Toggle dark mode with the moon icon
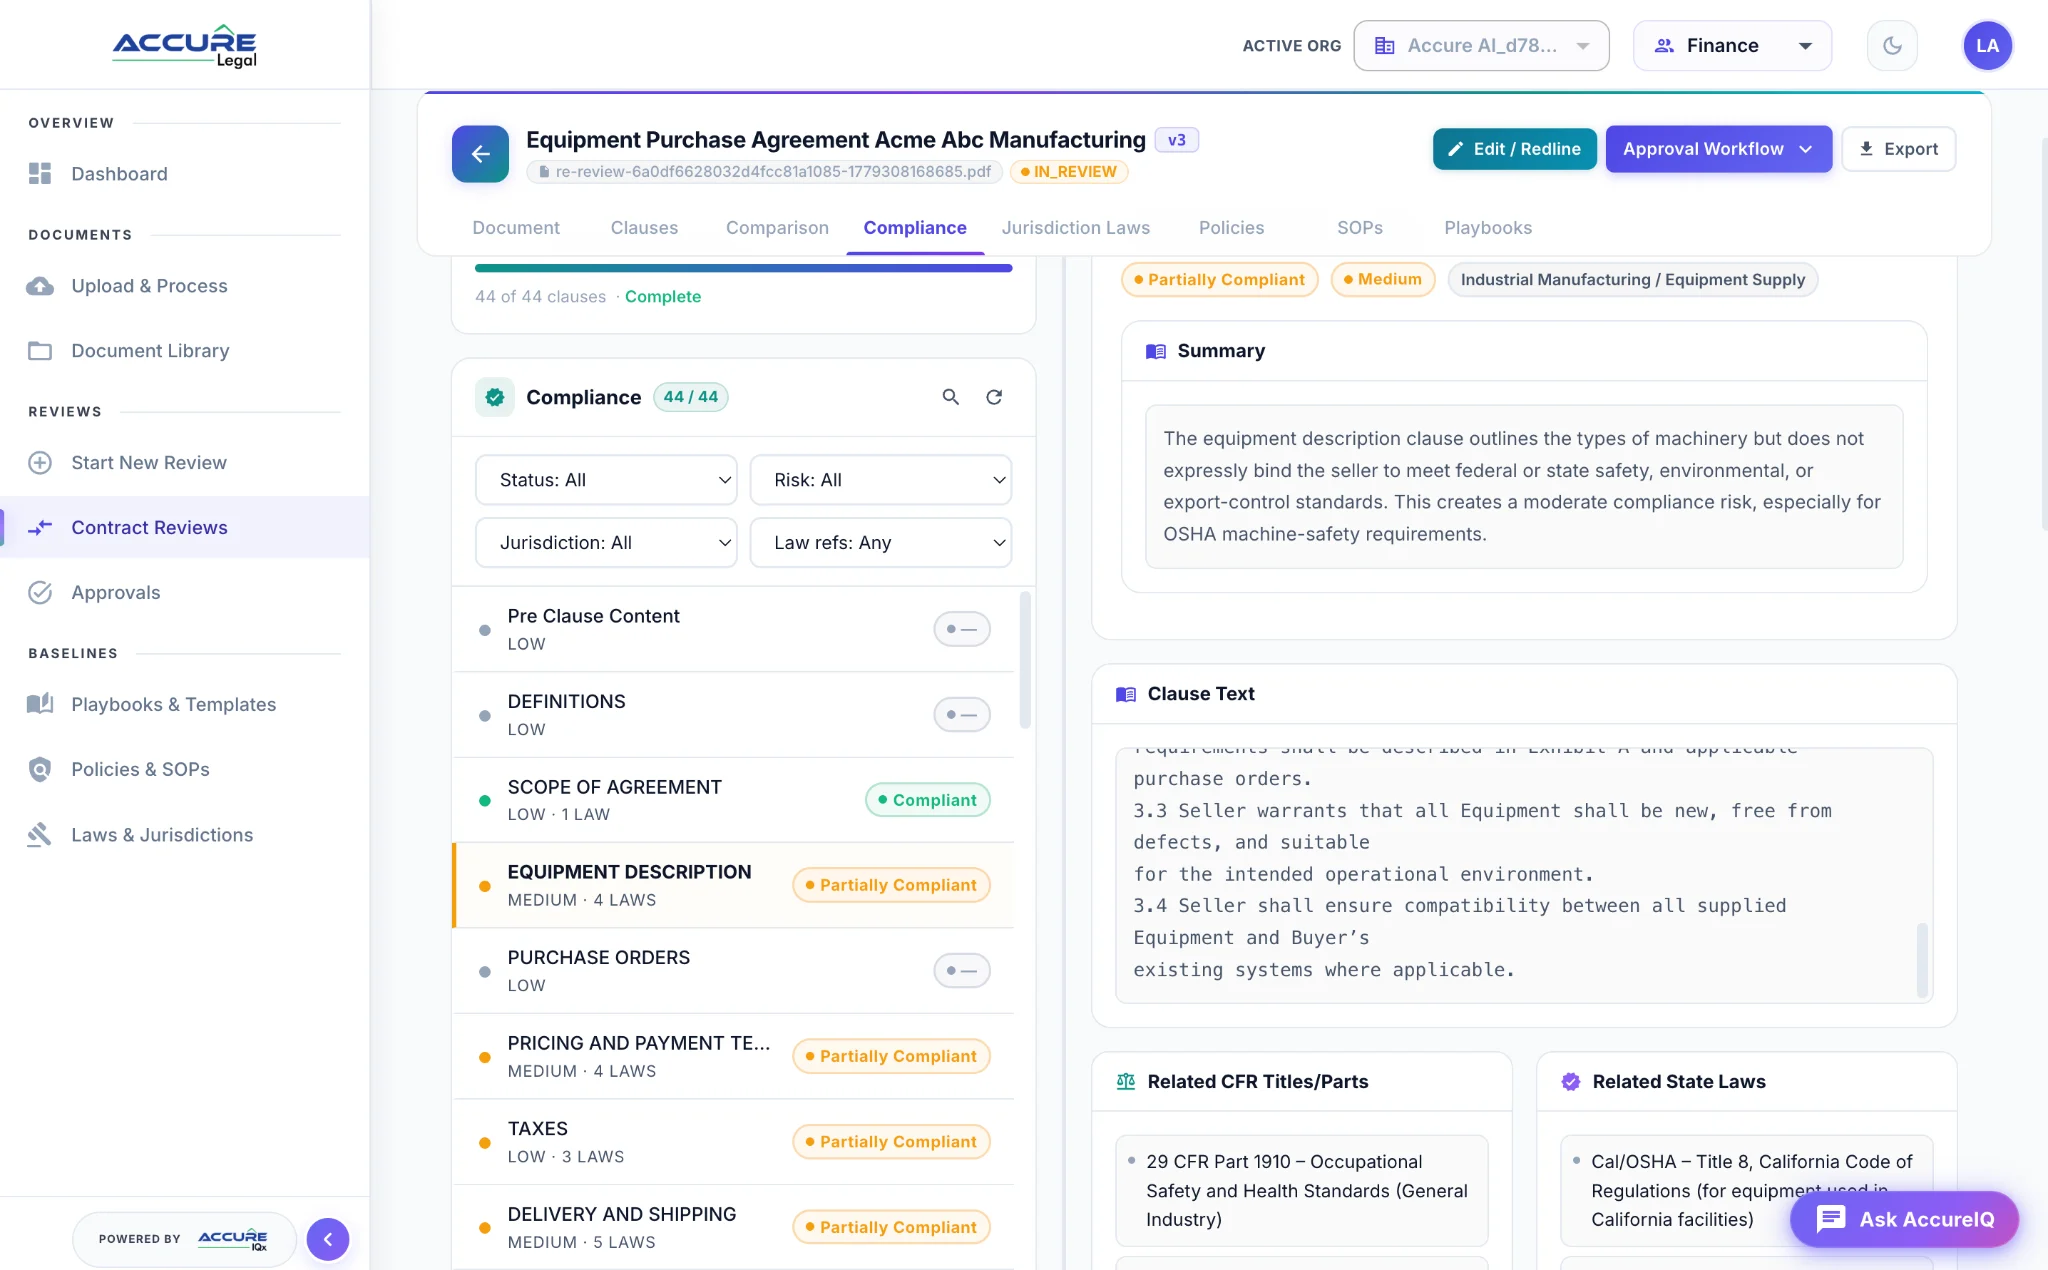This screenshot has height=1270, width=2048. click(x=1892, y=46)
